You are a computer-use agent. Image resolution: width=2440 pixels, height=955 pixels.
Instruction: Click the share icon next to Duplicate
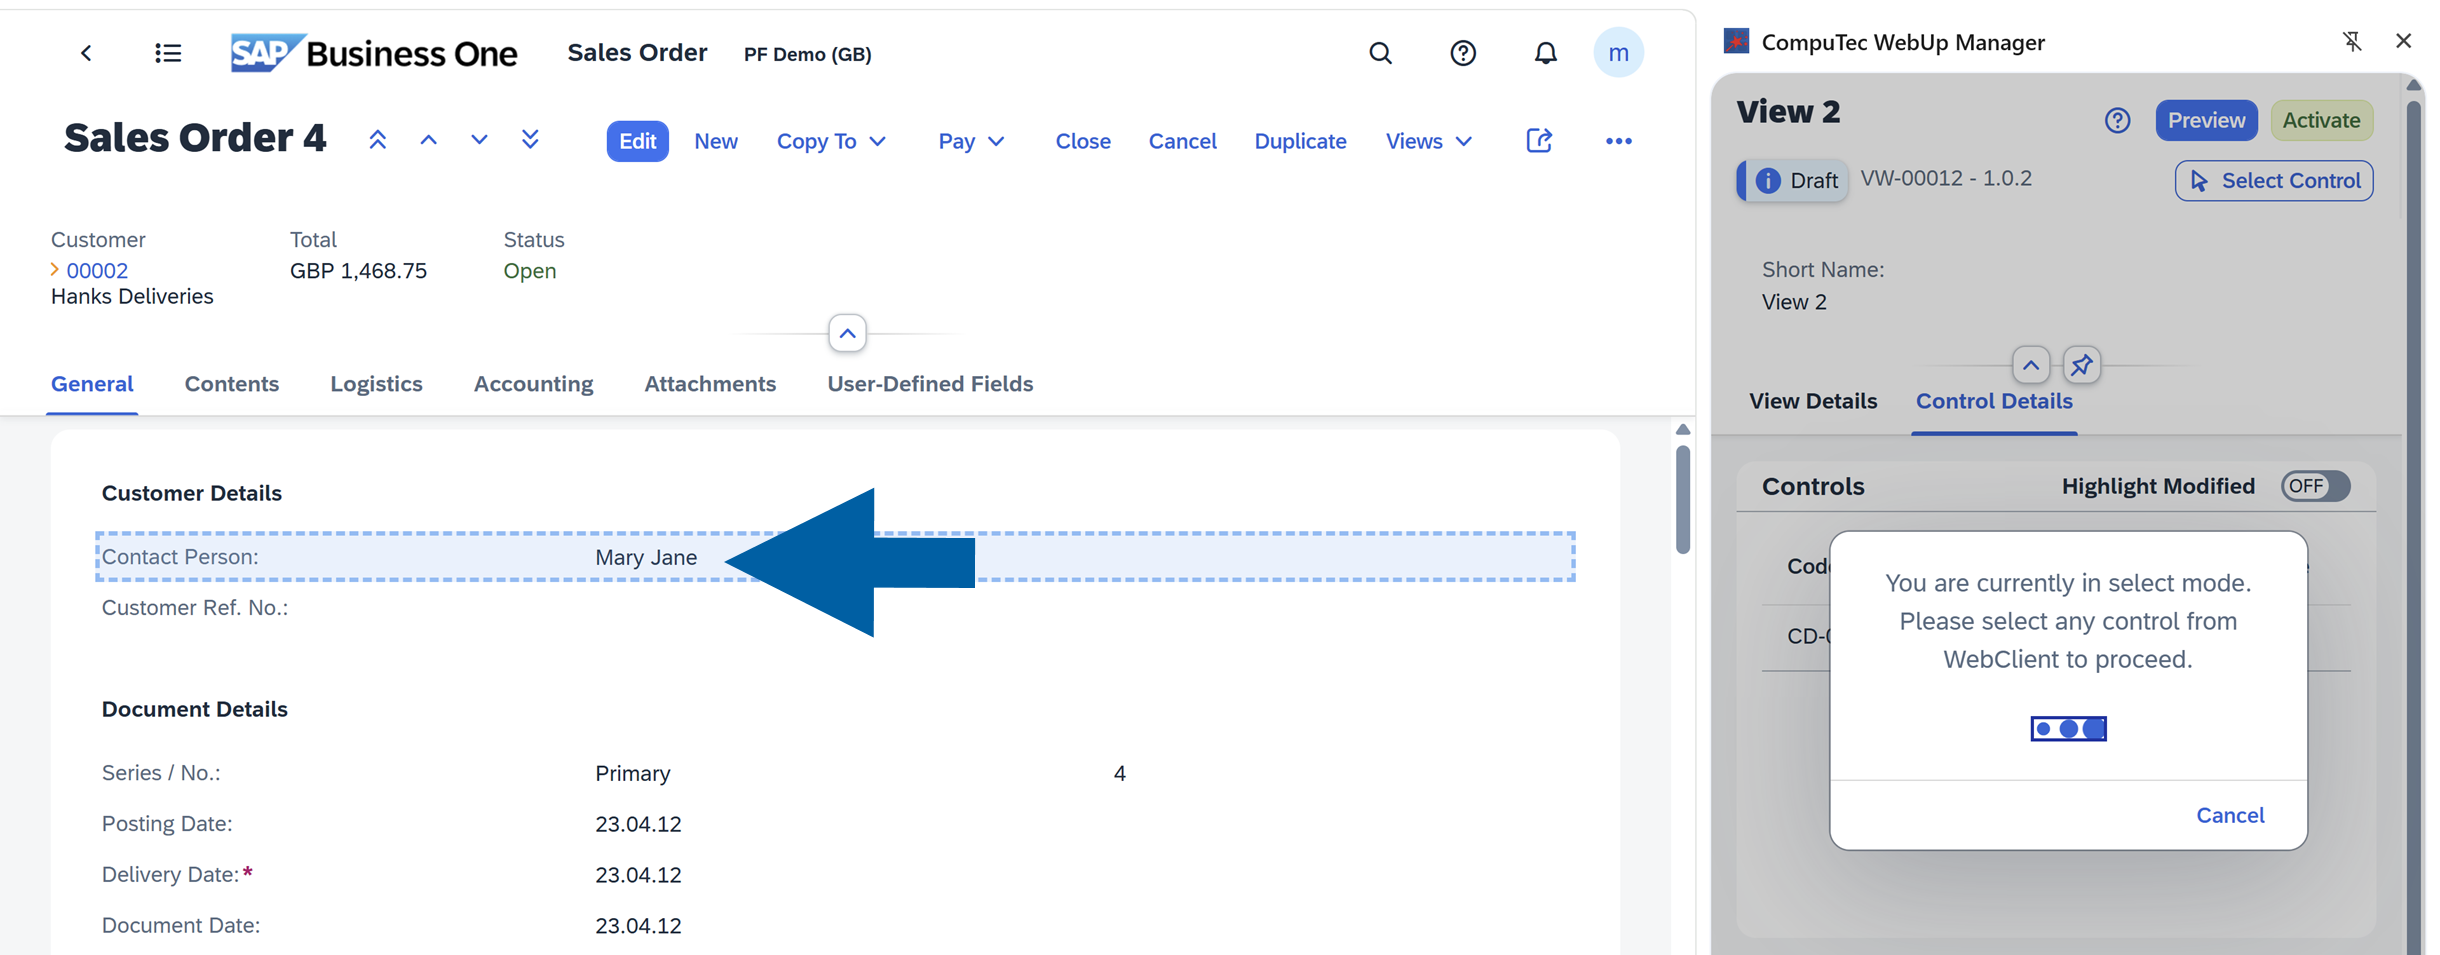pyautogui.click(x=1539, y=141)
